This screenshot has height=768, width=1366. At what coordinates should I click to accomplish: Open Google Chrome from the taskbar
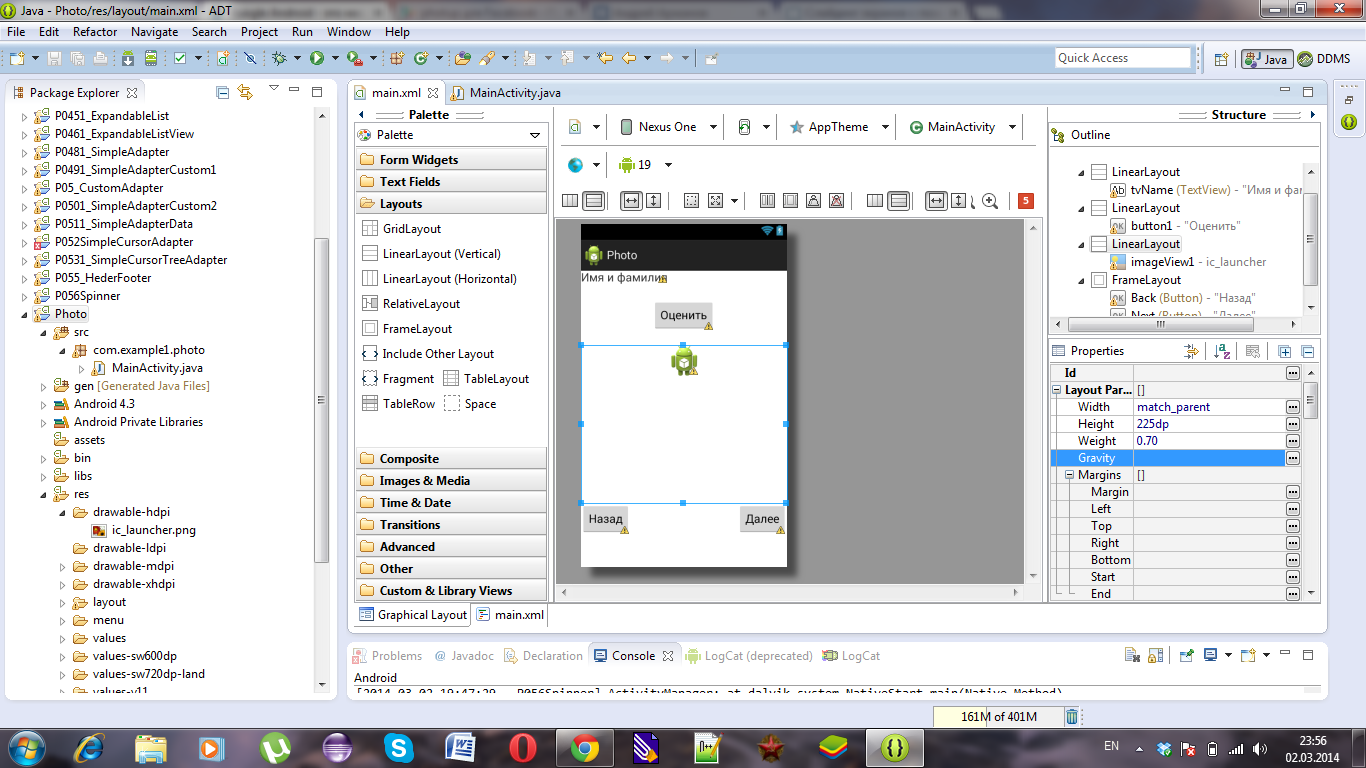click(584, 747)
